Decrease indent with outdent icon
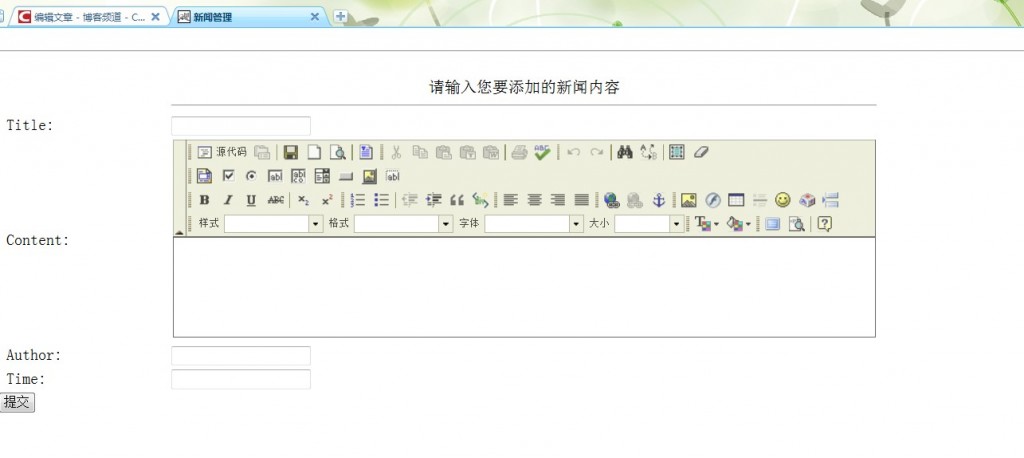 pyautogui.click(x=409, y=200)
